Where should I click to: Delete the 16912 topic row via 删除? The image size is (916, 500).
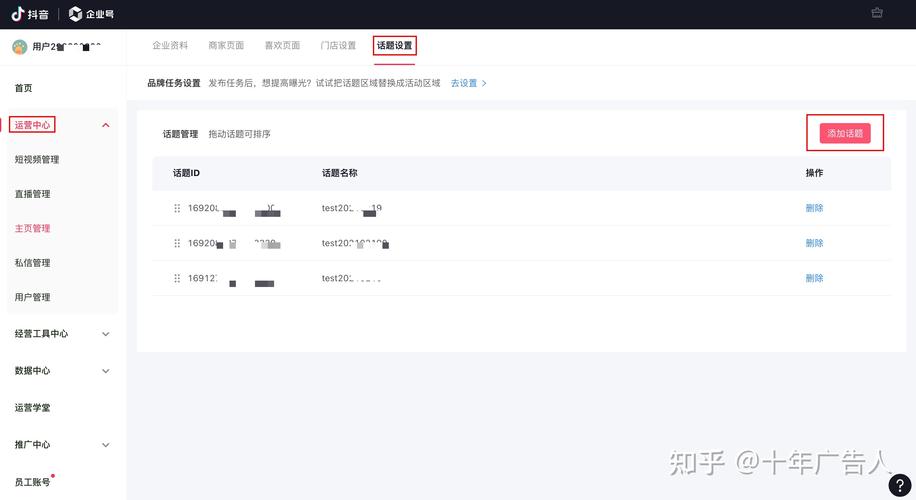(814, 278)
